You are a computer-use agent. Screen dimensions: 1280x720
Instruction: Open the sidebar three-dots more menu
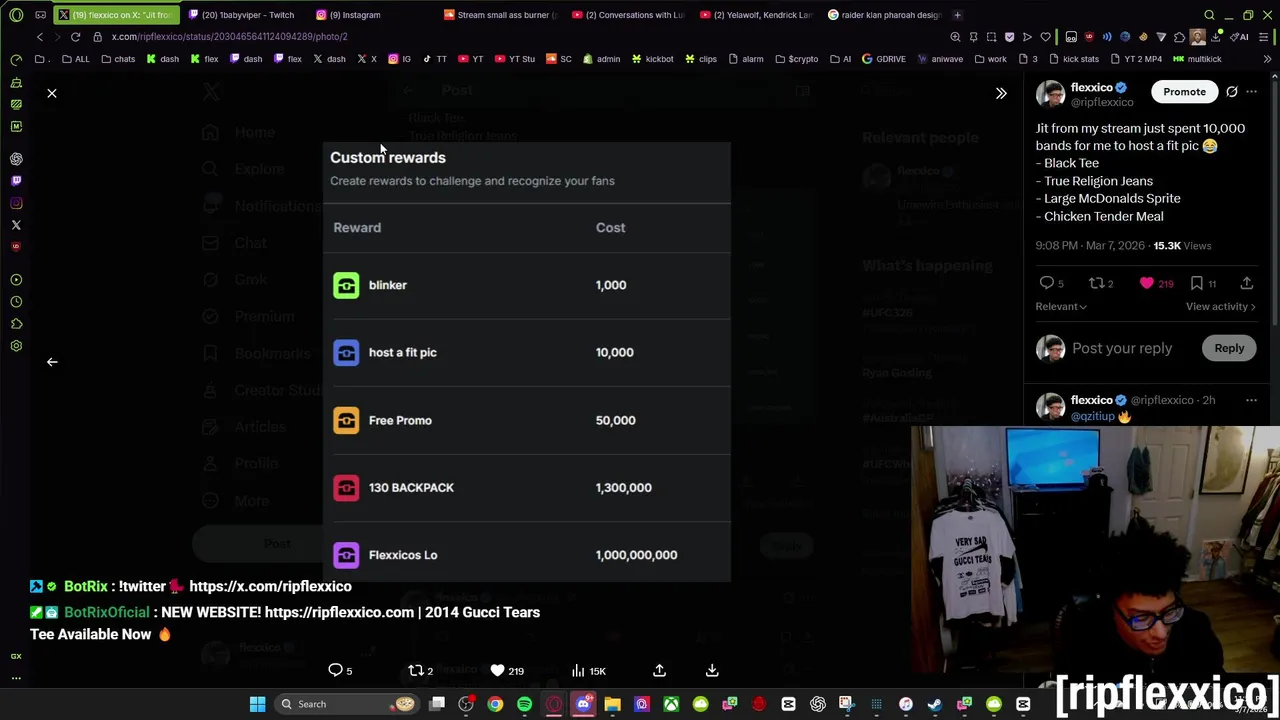[x=16, y=678]
